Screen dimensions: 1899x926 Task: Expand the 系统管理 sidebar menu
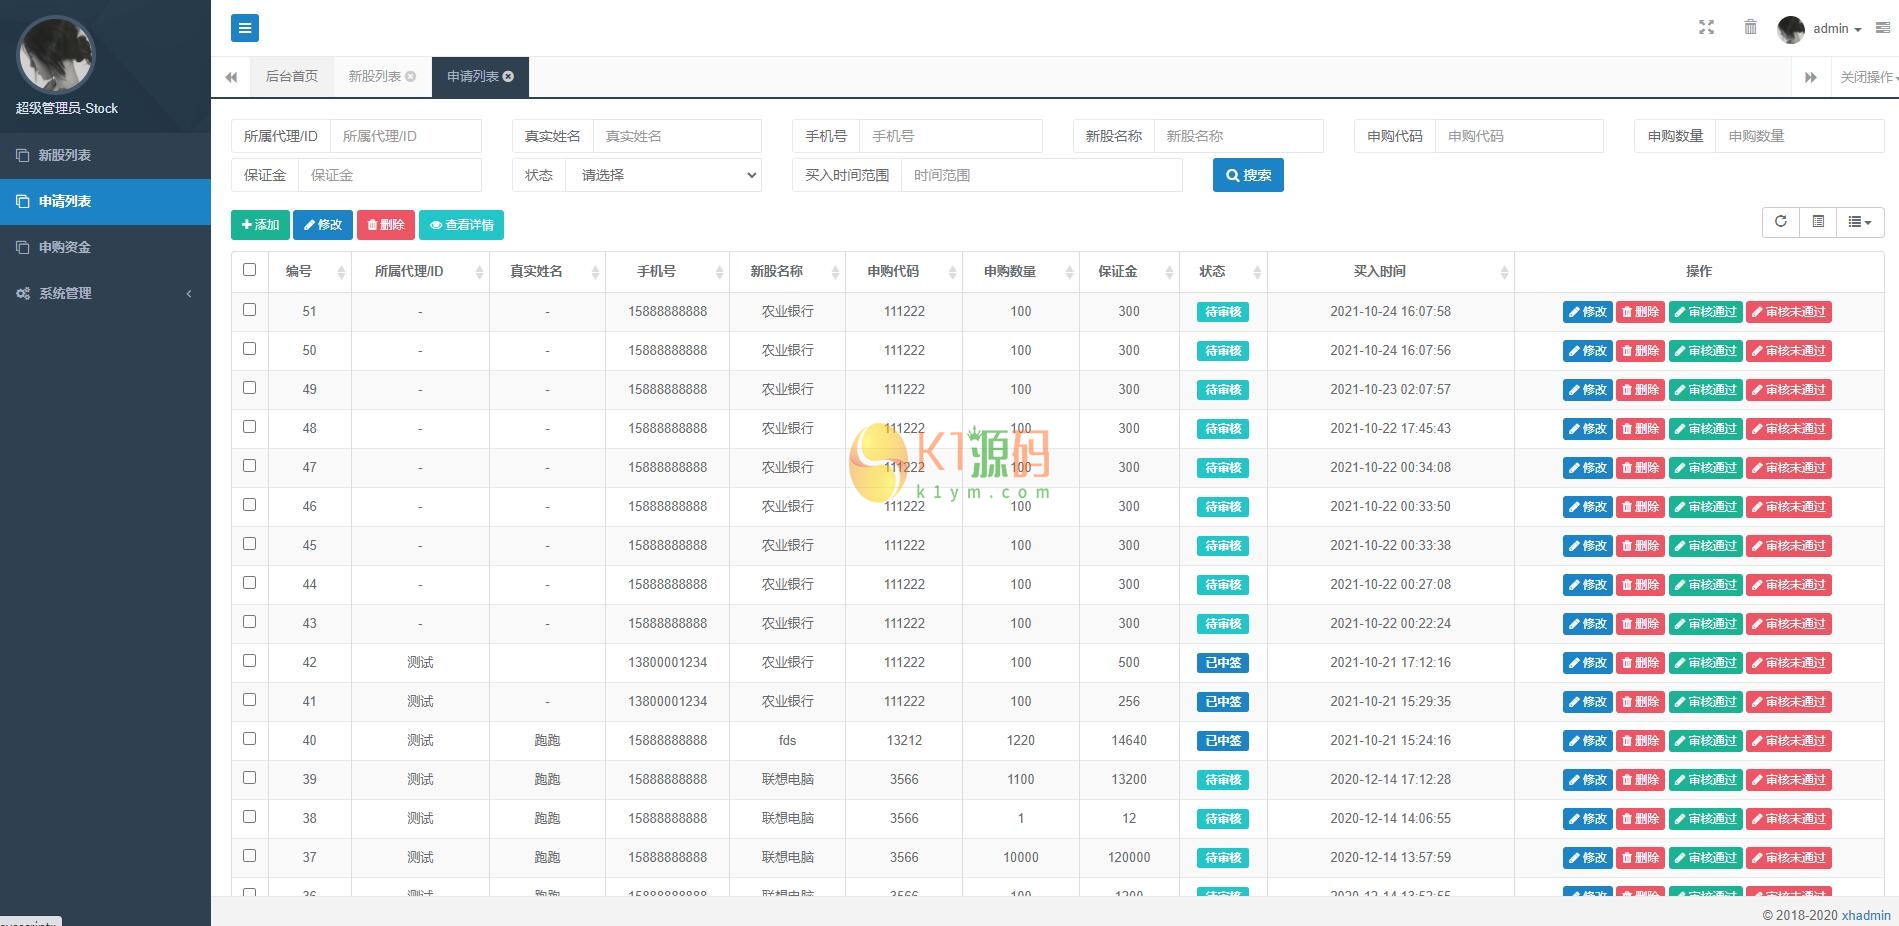(x=105, y=293)
